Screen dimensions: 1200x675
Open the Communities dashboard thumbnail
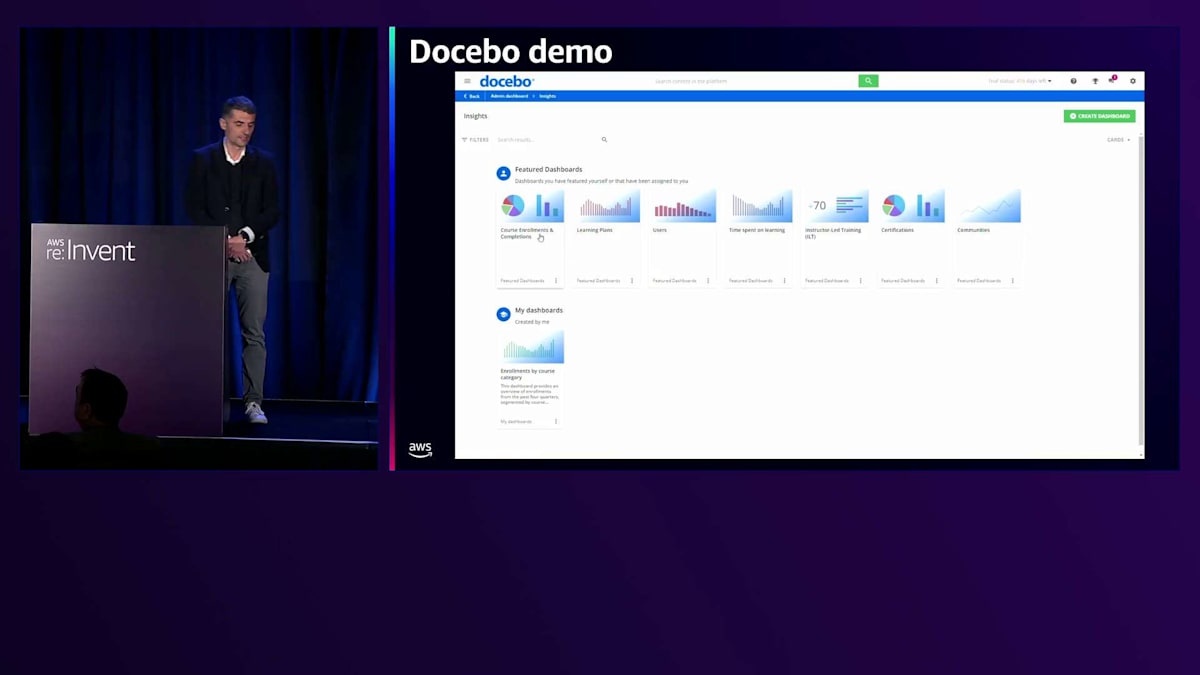coord(987,206)
